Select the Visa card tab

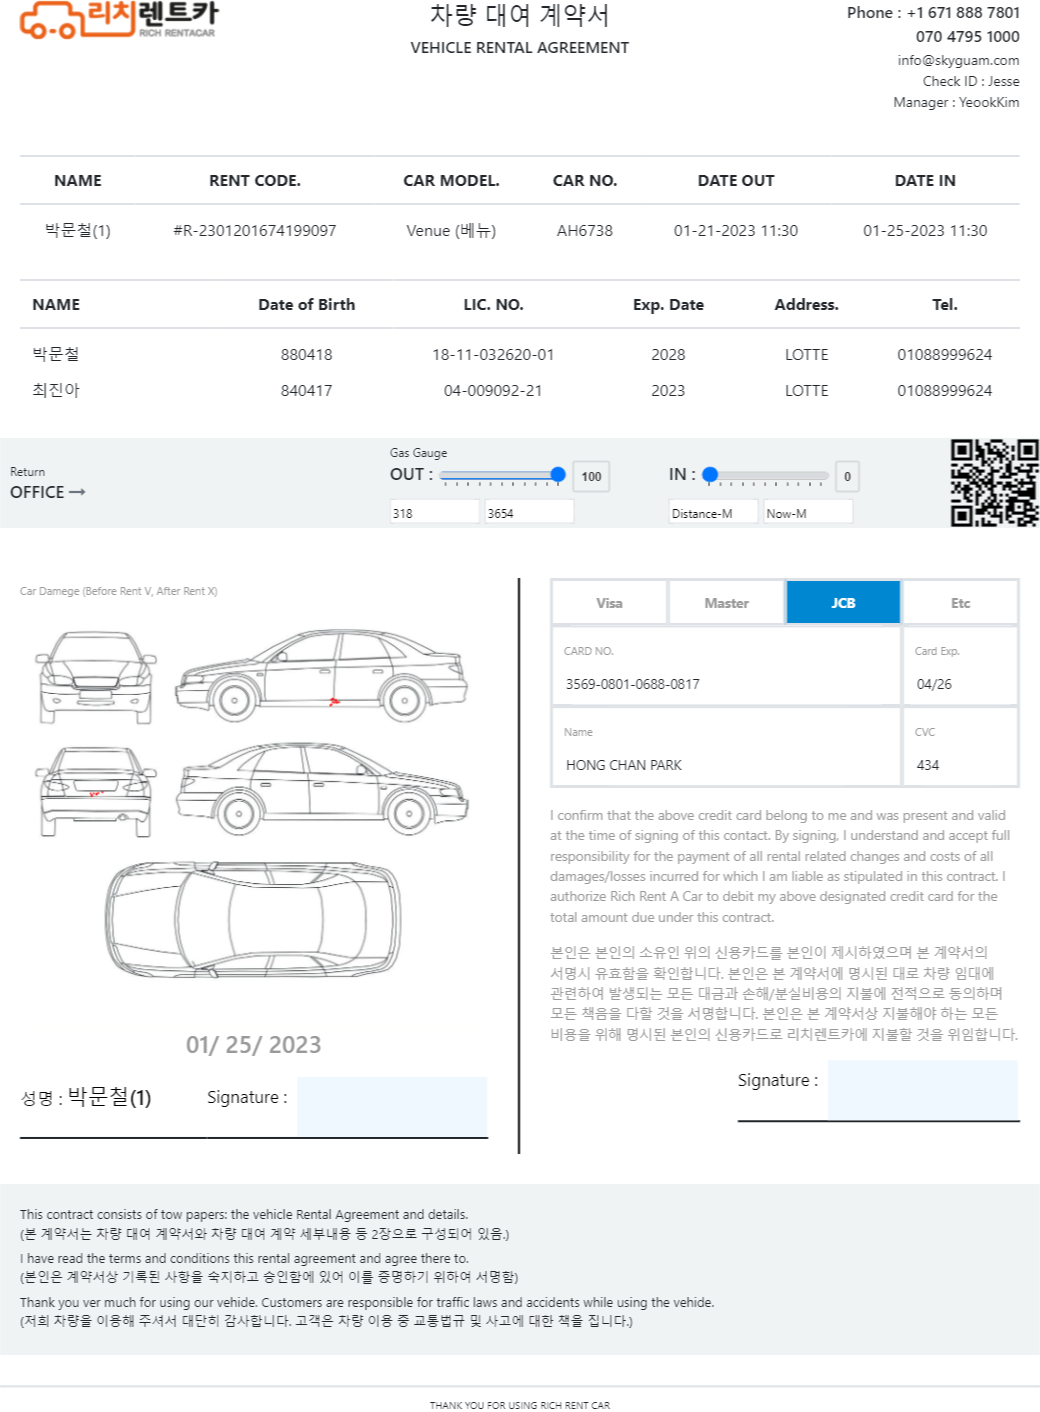click(x=609, y=603)
